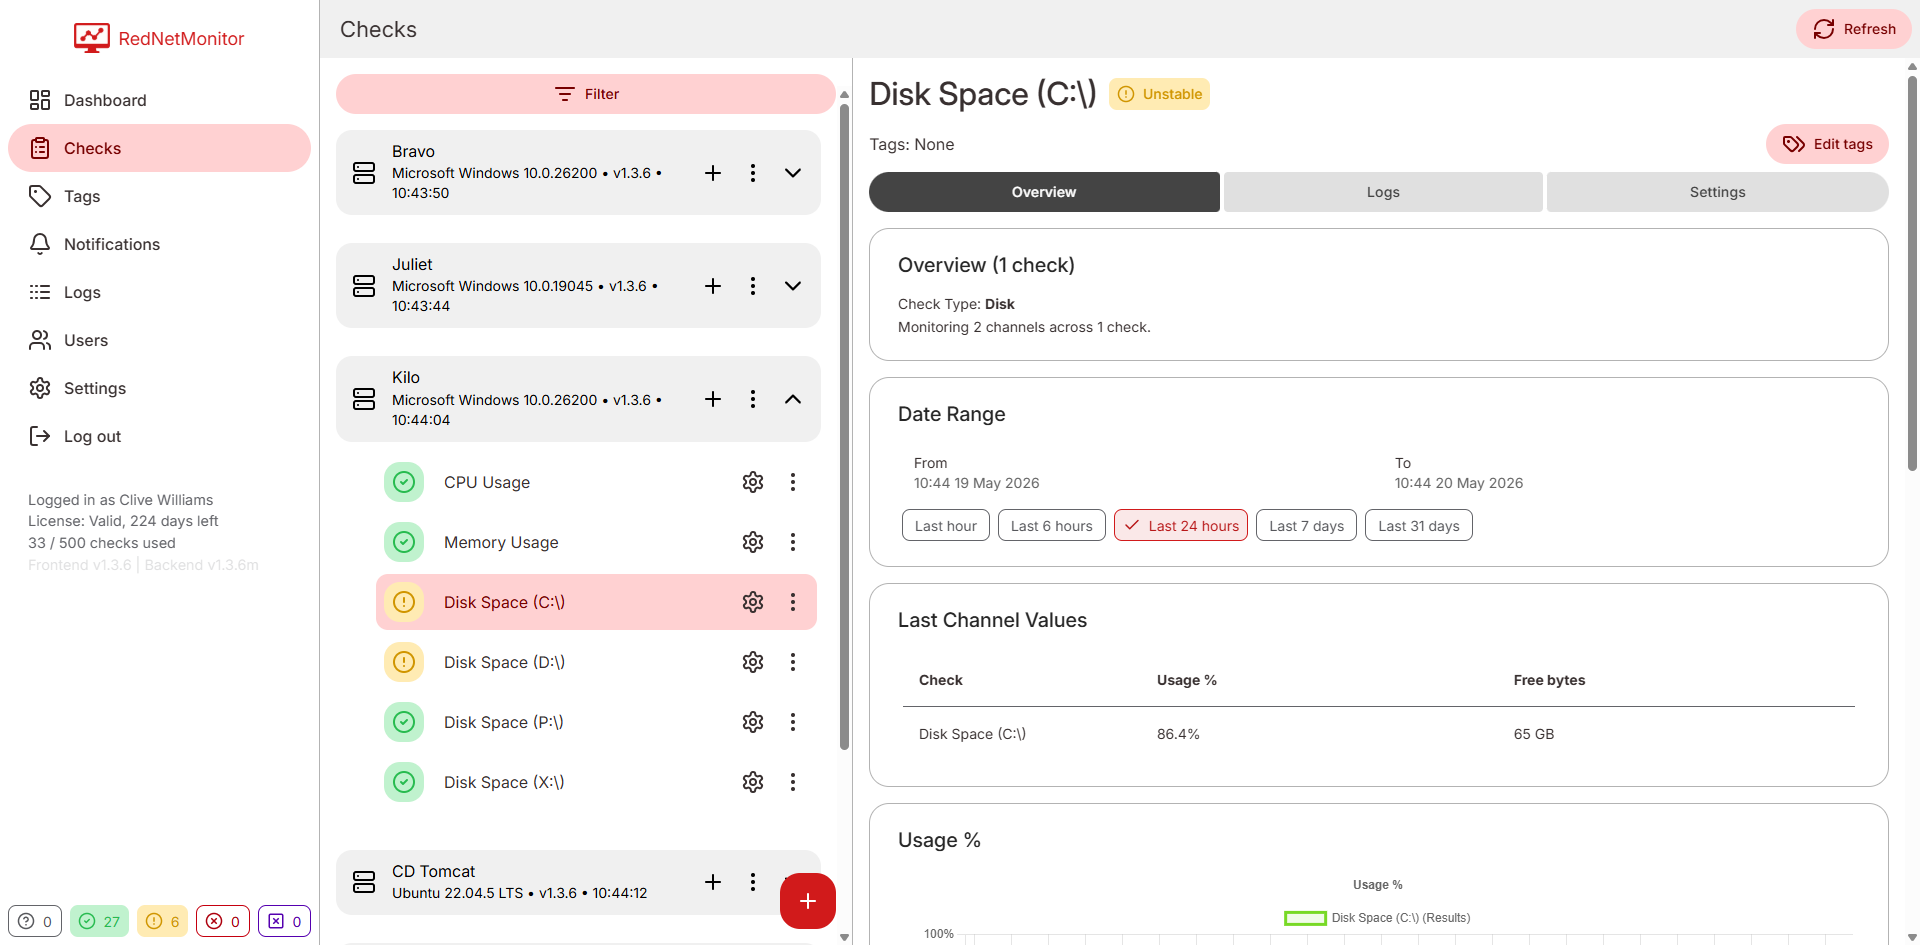Add a check to CD Tomcat host
This screenshot has width=1920, height=945.
coord(713,882)
